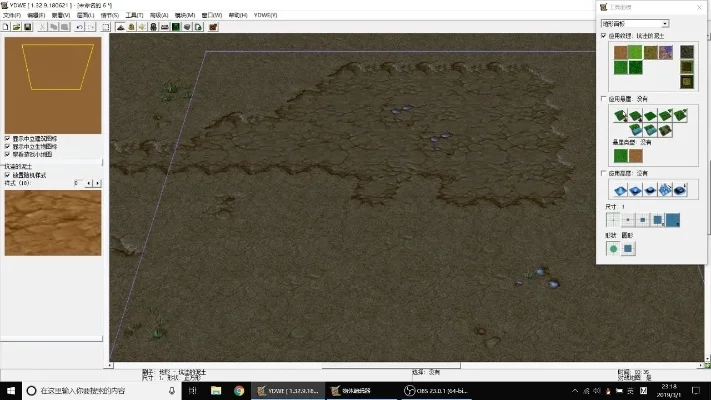Click the Selection Brush dashed-square icon
This screenshot has width=711, height=400.
(106, 27)
